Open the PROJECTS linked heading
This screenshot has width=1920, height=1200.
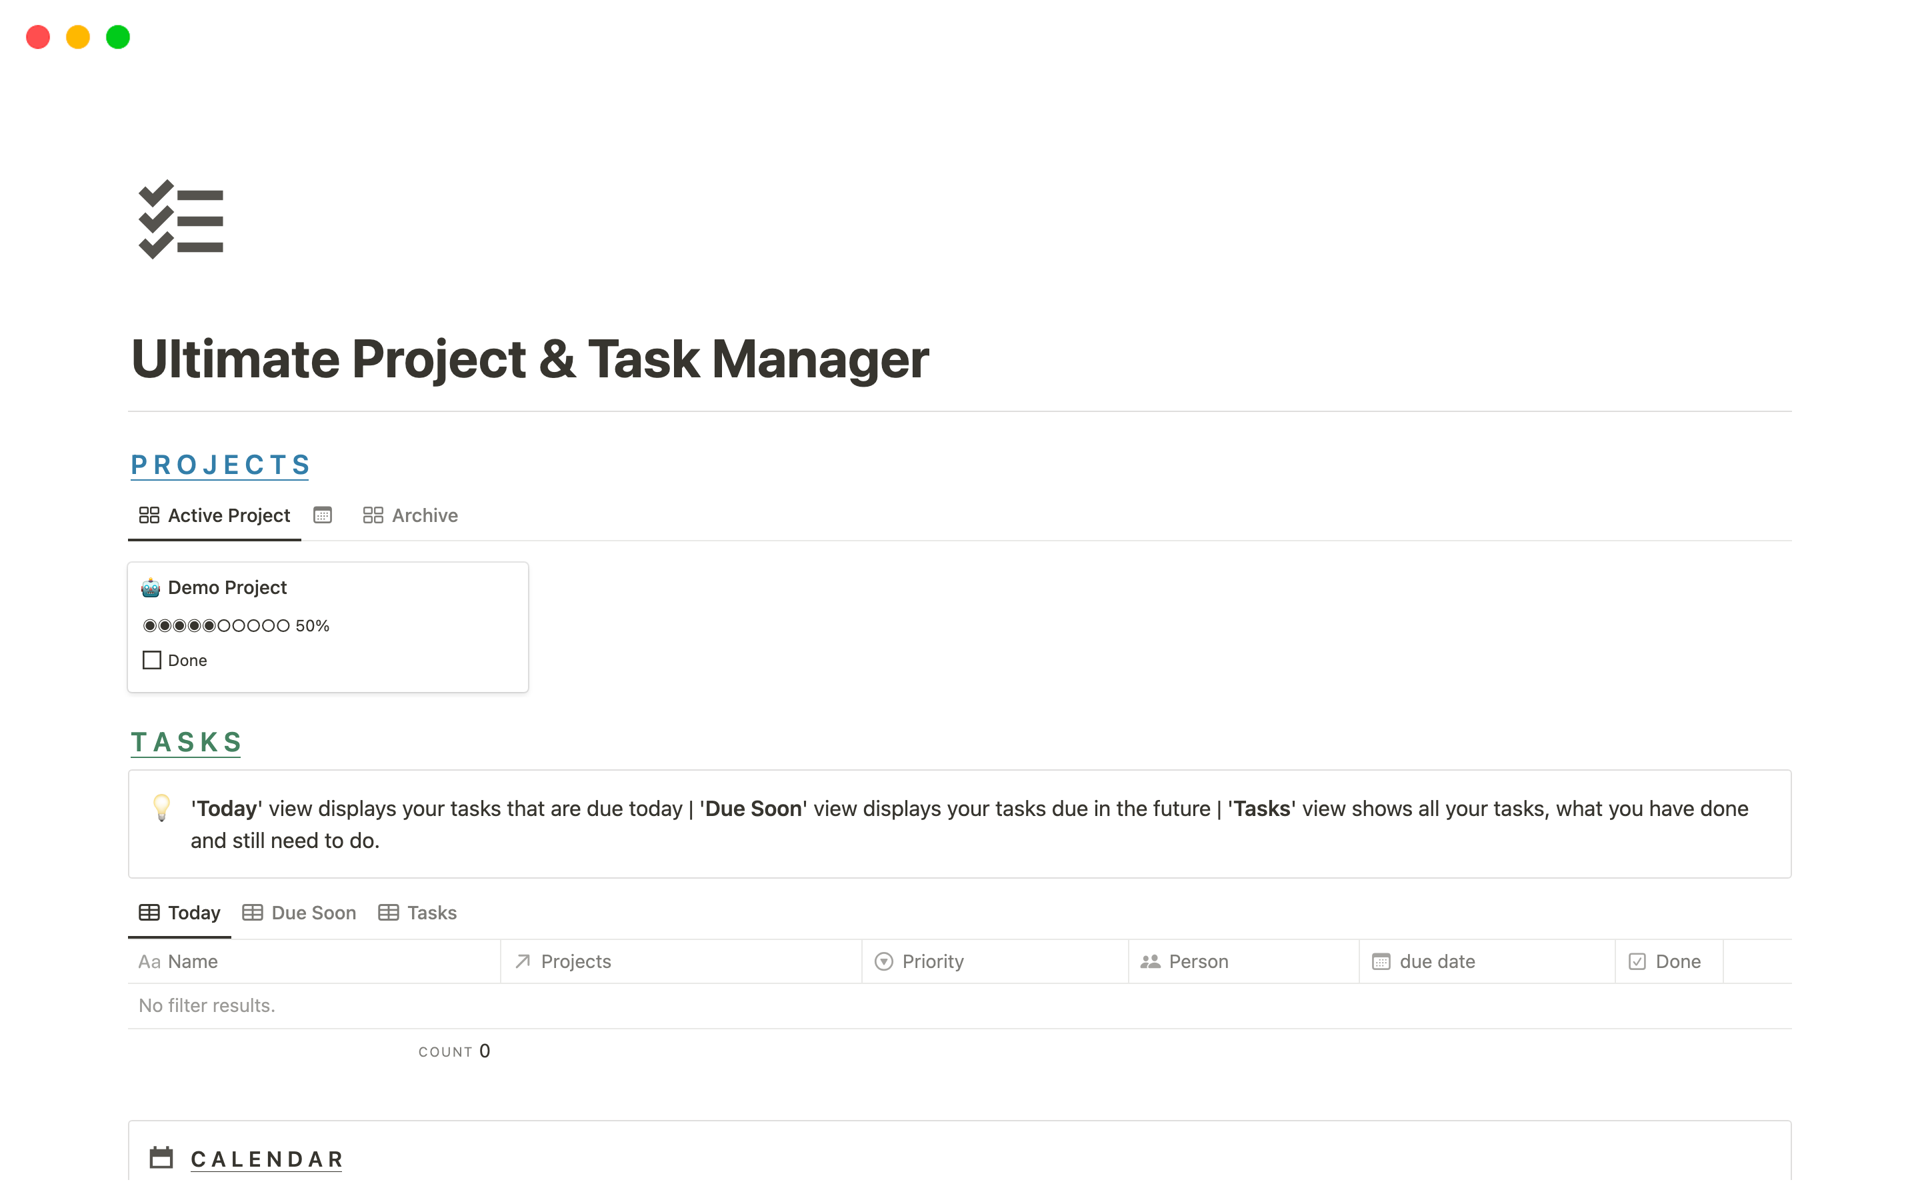(x=219, y=463)
